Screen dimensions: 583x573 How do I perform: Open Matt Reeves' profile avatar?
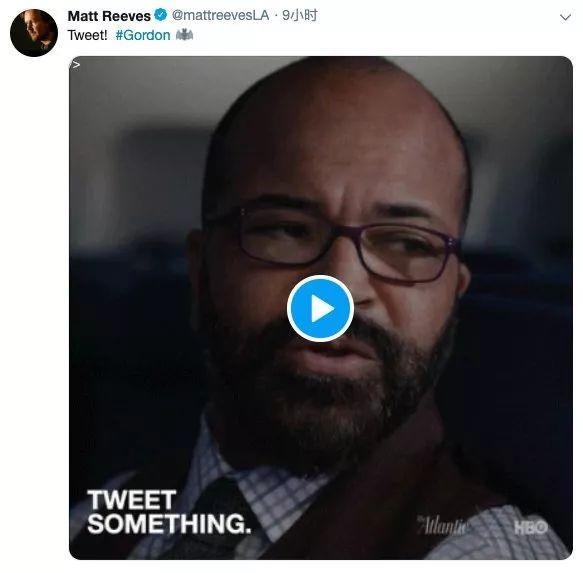pos(34,33)
